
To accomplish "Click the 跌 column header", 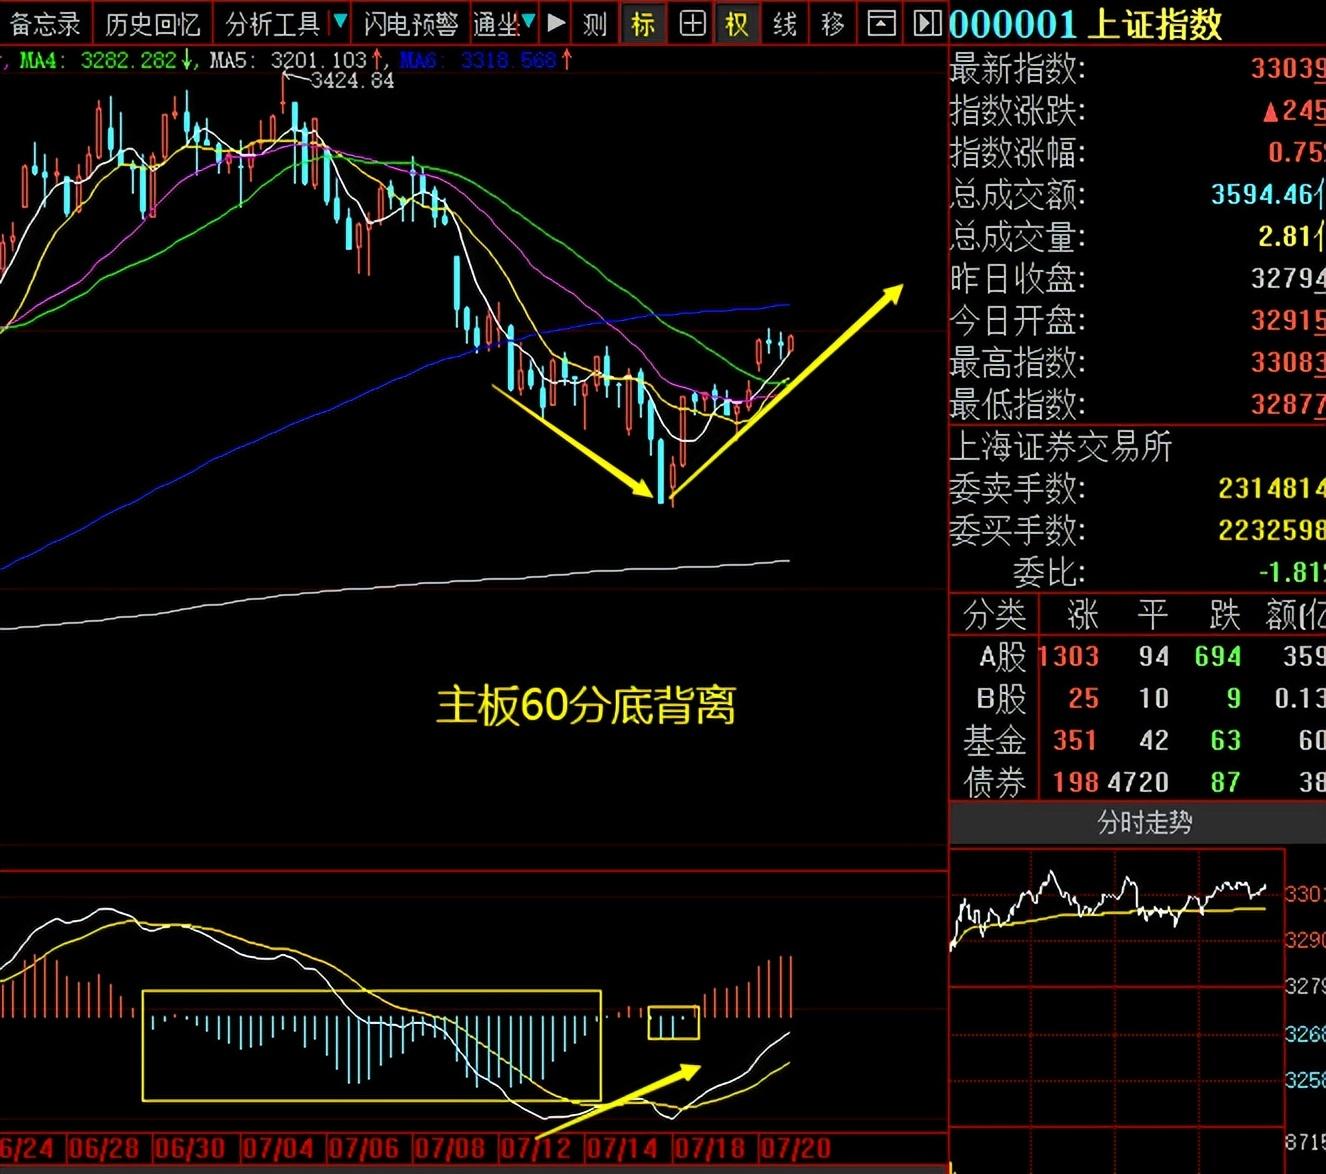I will point(1225,615).
